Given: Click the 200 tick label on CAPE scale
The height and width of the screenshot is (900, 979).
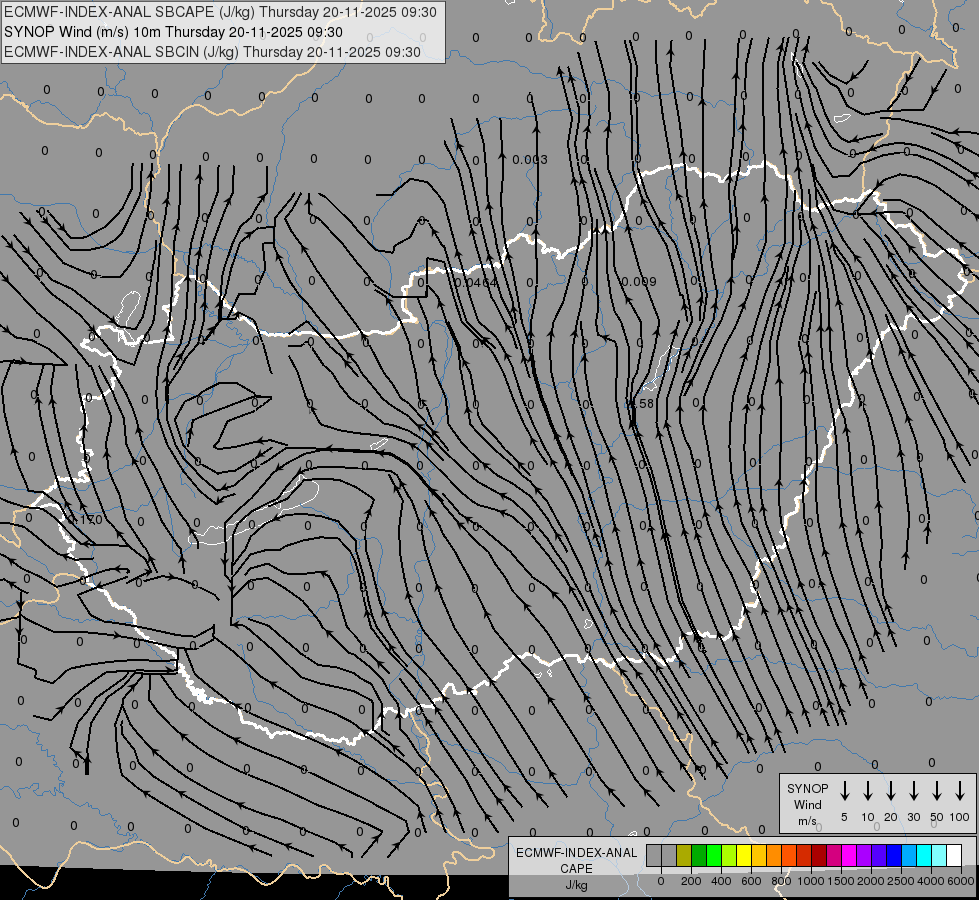Looking at the screenshot, I should tap(691, 881).
